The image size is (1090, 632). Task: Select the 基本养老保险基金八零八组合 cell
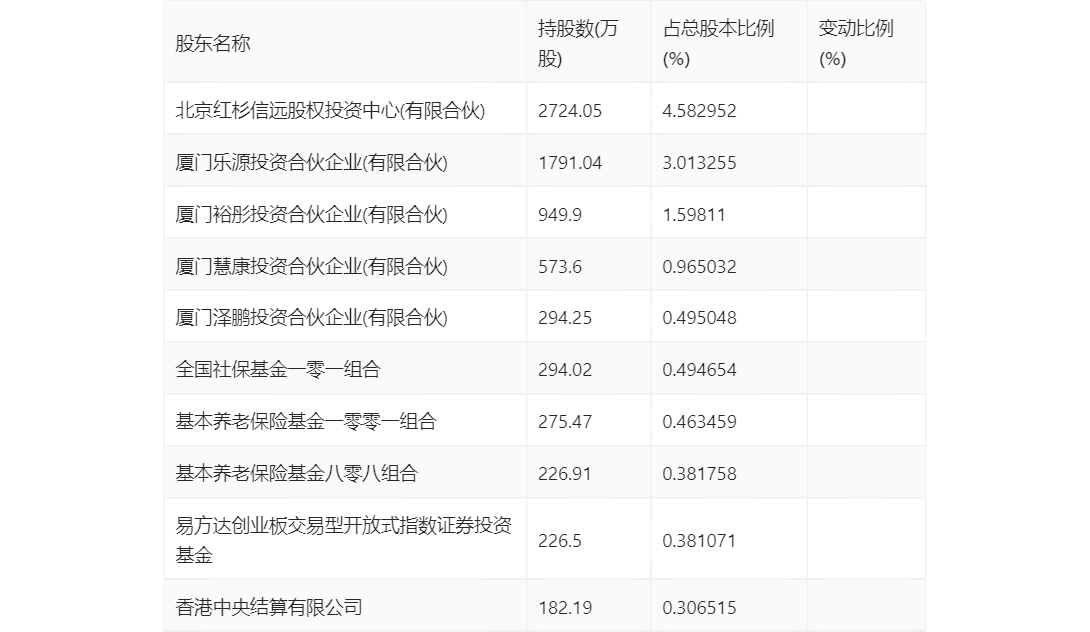(x=296, y=474)
